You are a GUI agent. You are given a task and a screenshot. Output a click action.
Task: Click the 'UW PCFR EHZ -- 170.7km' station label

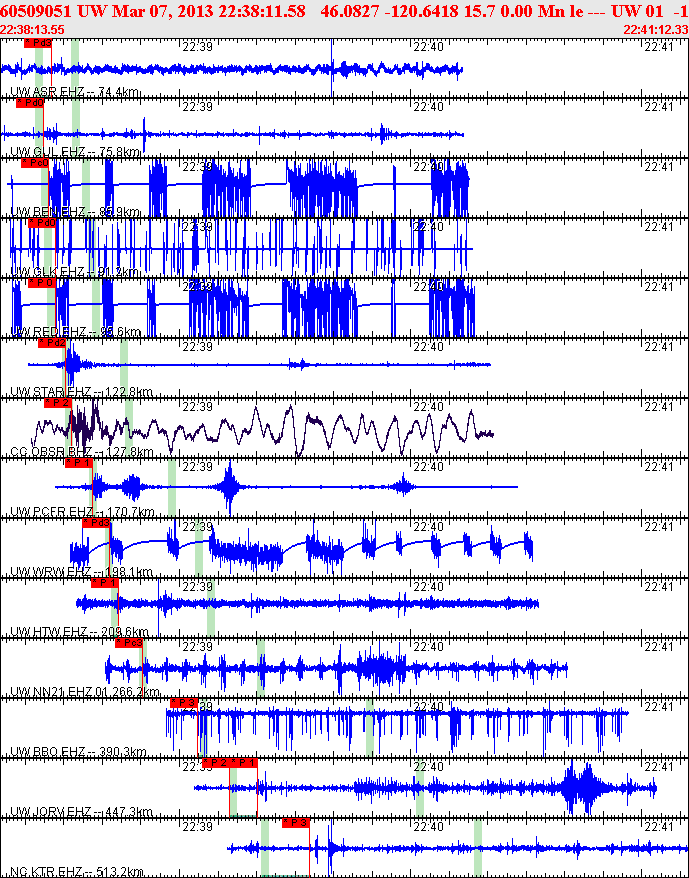(82, 512)
